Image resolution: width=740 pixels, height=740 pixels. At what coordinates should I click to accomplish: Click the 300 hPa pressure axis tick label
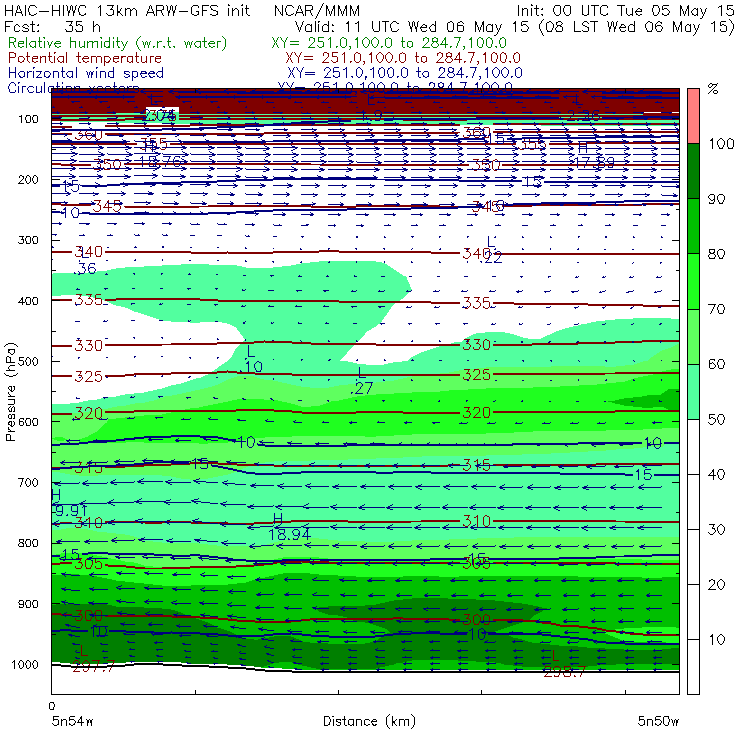[x=28, y=240]
